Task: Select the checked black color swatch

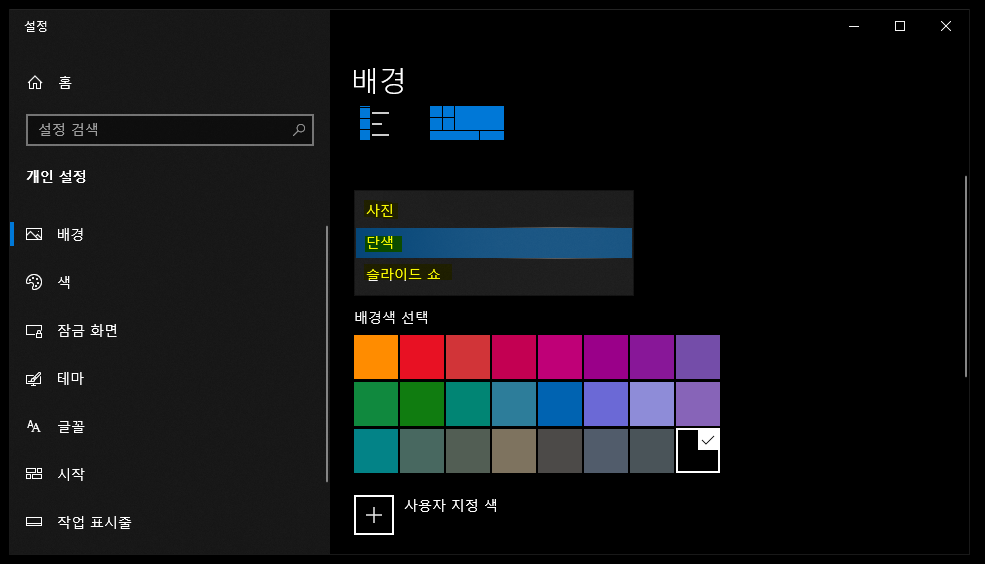Action: click(x=698, y=450)
